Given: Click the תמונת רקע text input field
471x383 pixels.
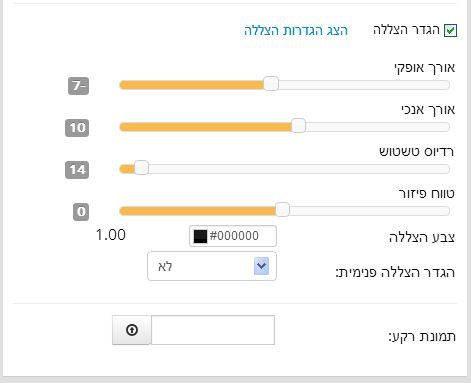Looking at the screenshot, I should point(213,330).
